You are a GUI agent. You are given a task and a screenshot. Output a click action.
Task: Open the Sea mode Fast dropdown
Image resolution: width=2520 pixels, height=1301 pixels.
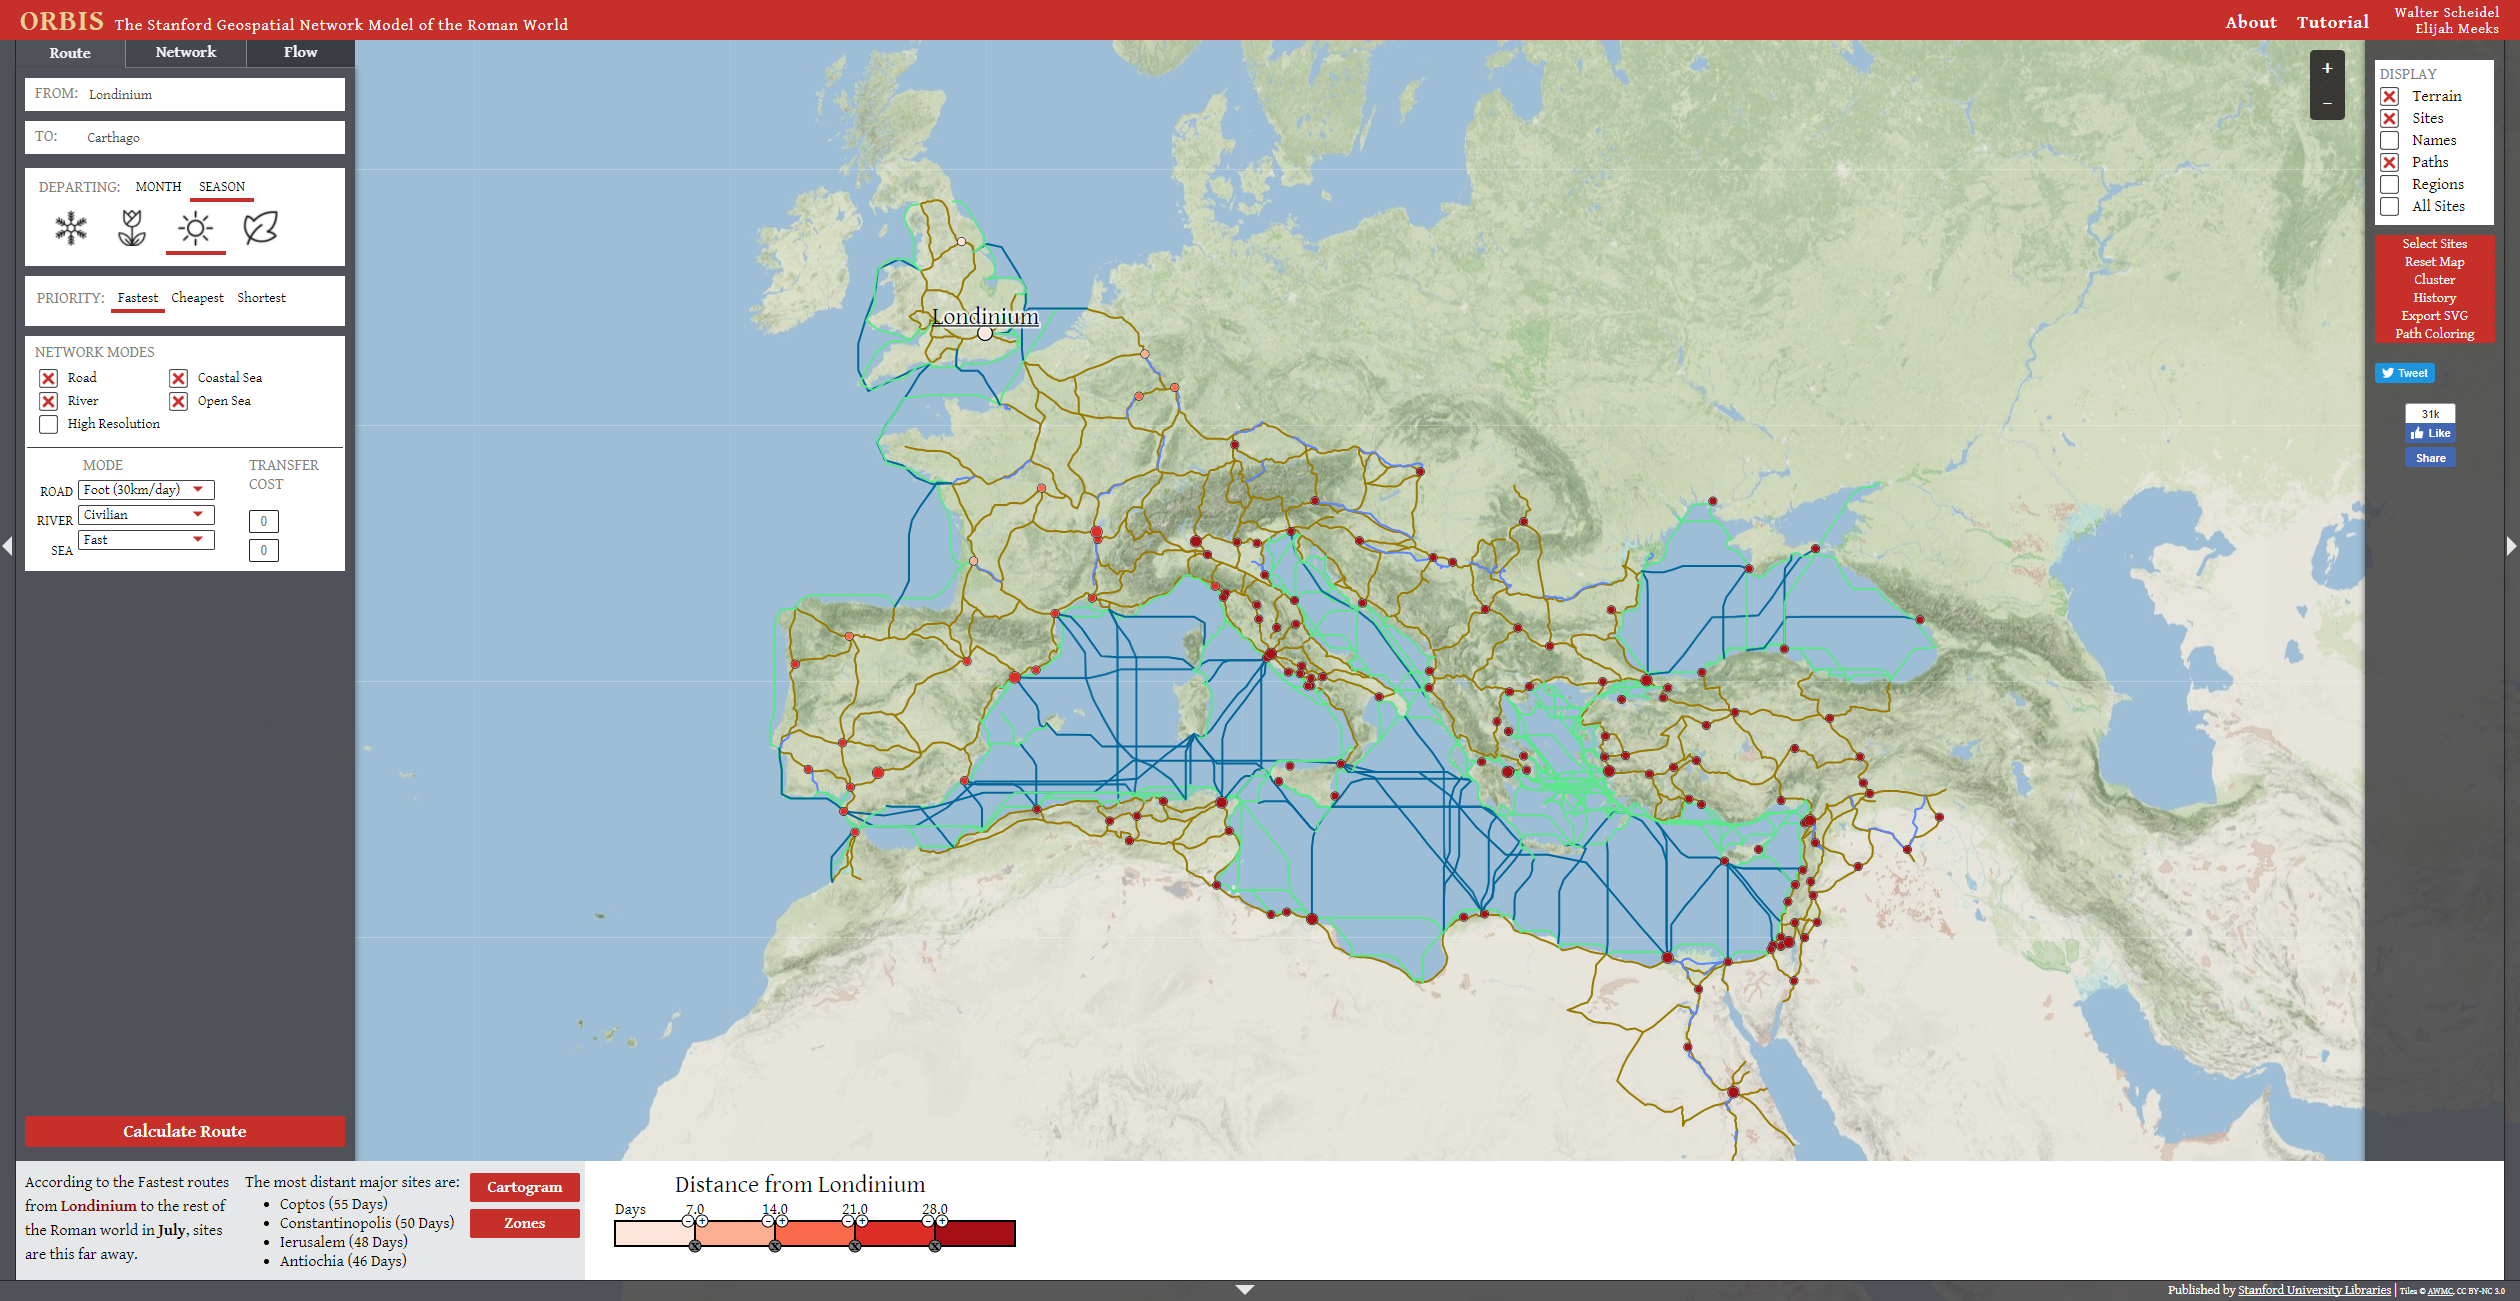(x=146, y=540)
